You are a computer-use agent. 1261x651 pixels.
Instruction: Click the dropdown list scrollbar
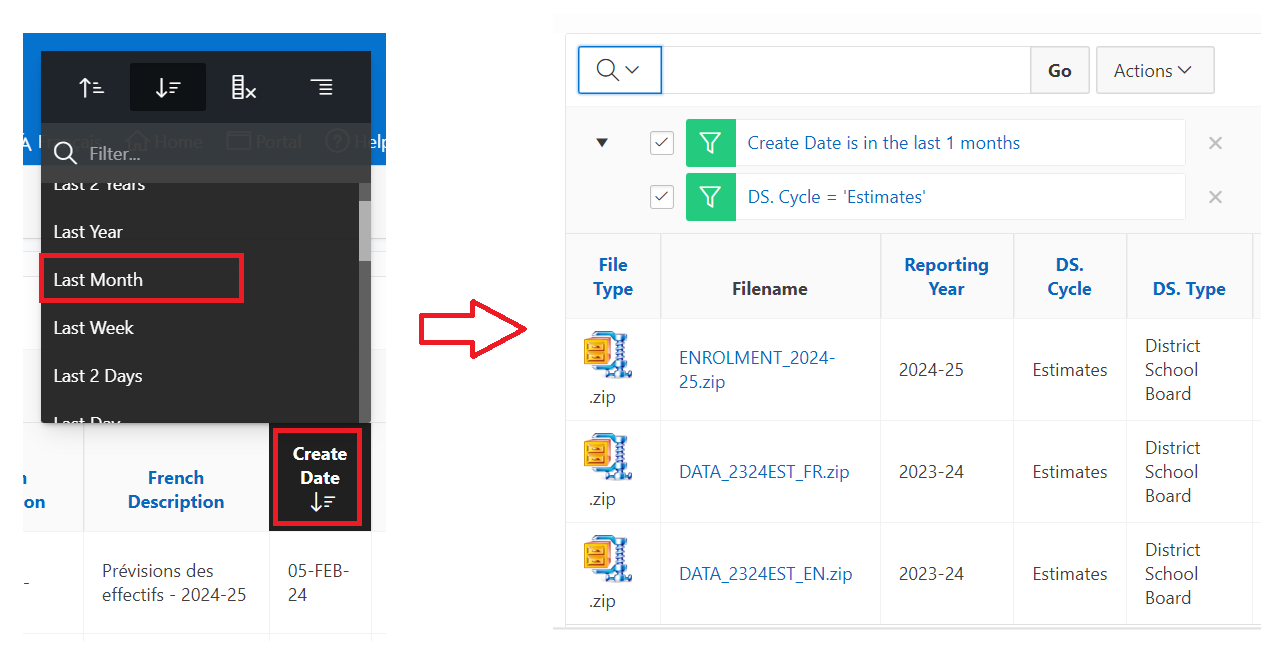click(365, 230)
